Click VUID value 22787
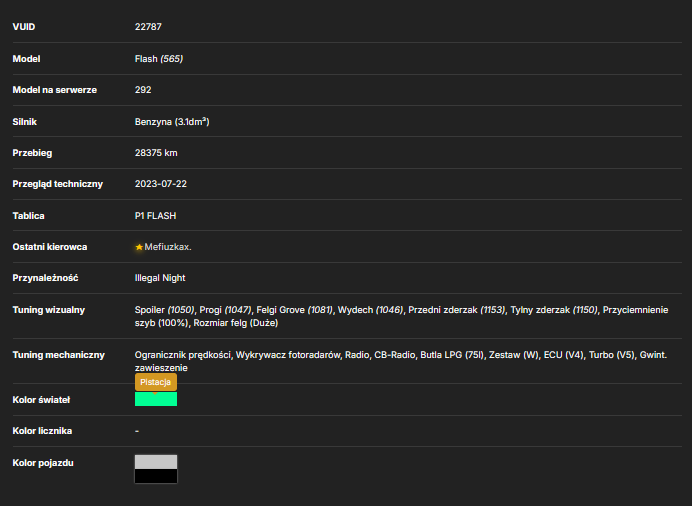 click(148, 27)
